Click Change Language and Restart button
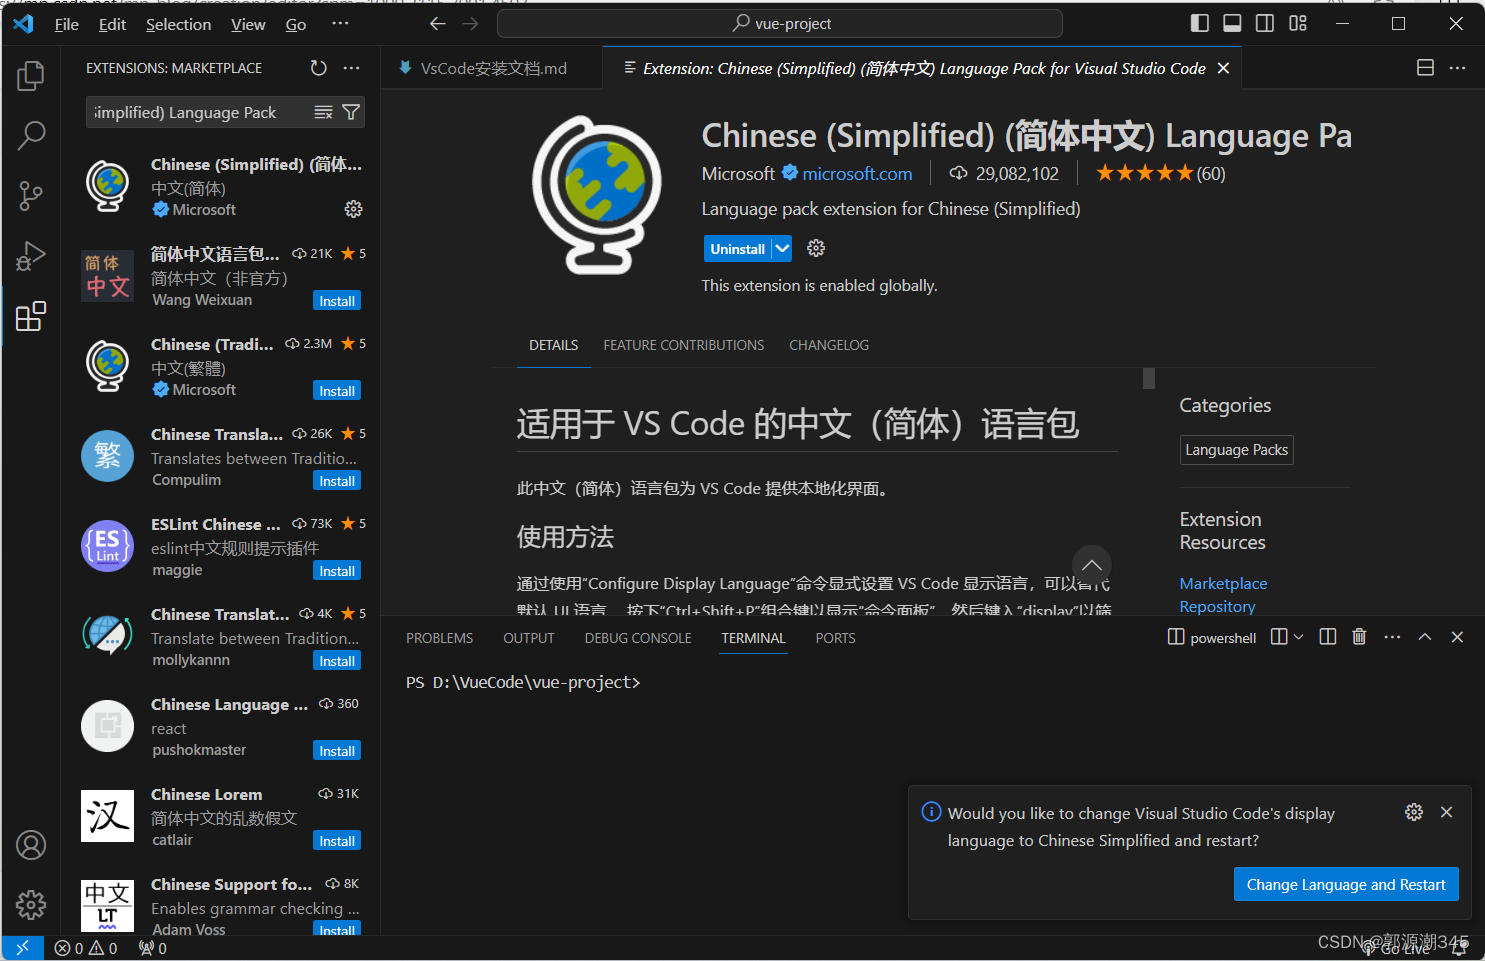This screenshot has width=1485, height=961. point(1346,884)
